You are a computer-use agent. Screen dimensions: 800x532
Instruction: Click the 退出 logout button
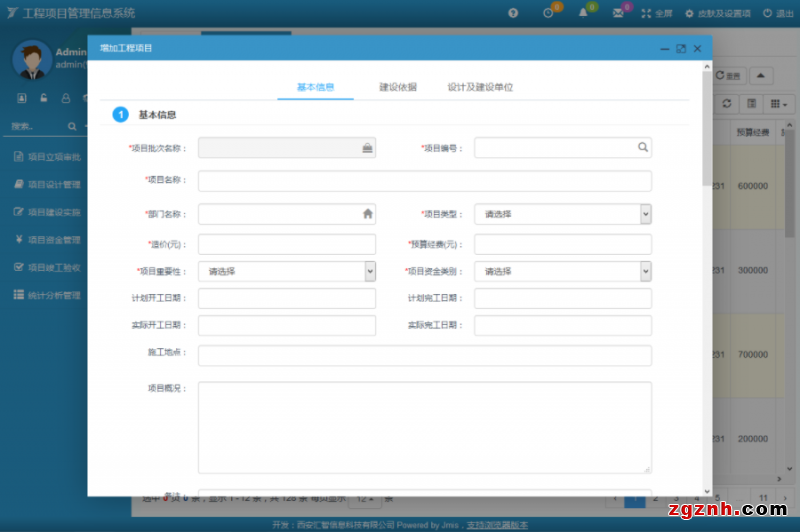(x=779, y=13)
